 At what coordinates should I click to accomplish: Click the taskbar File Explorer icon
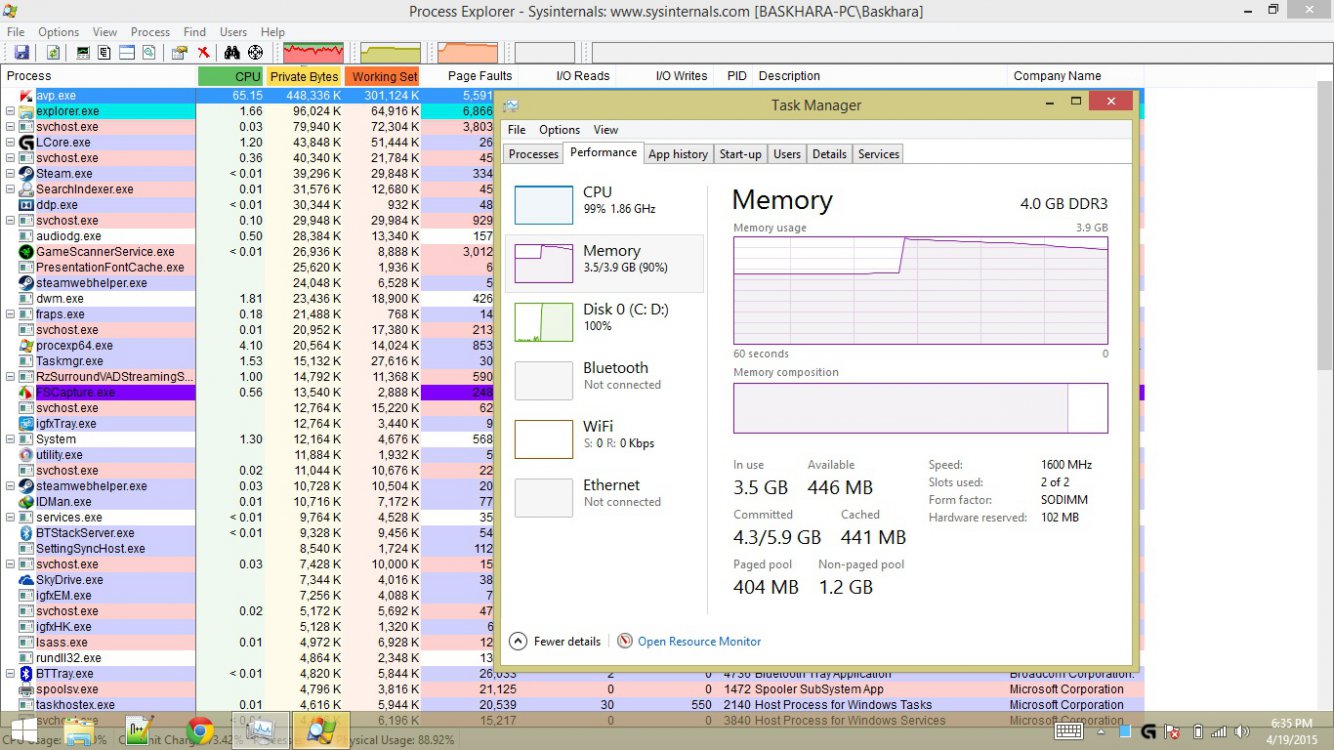80,732
